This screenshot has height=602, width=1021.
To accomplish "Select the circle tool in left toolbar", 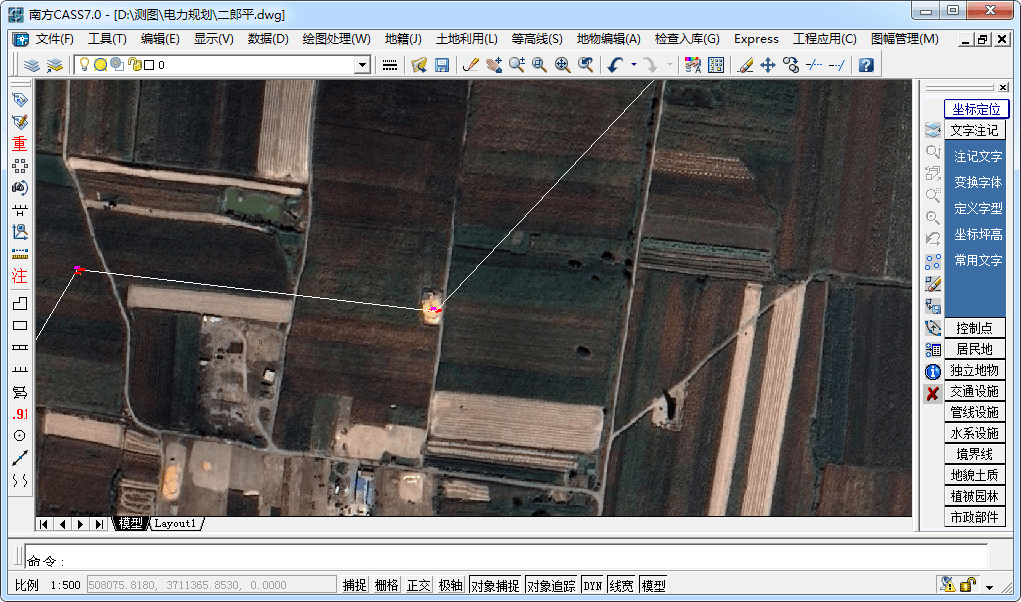I will click(20, 436).
